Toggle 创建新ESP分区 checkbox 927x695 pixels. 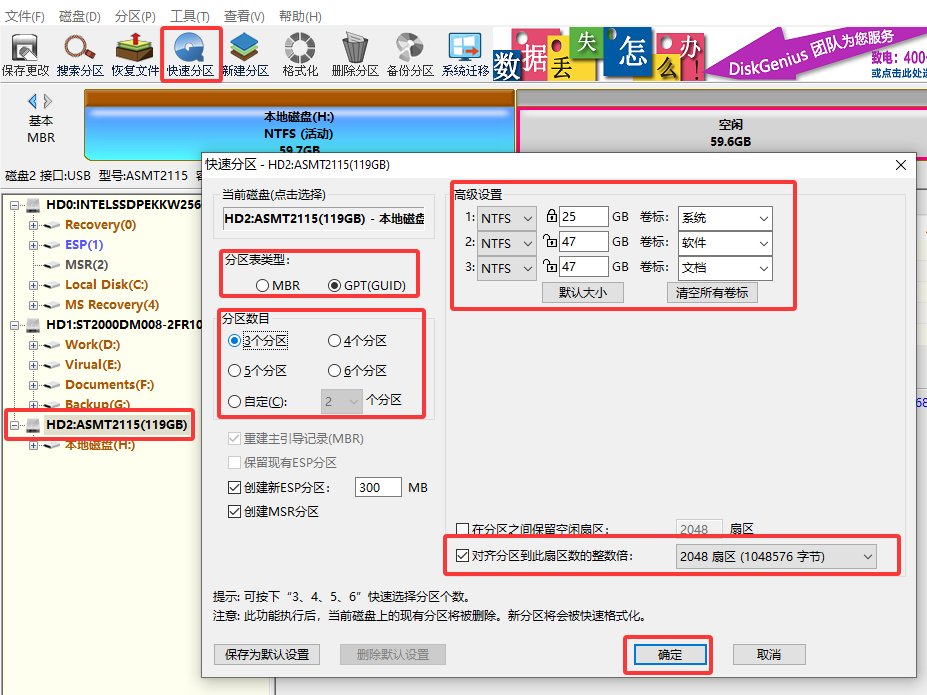pos(234,488)
